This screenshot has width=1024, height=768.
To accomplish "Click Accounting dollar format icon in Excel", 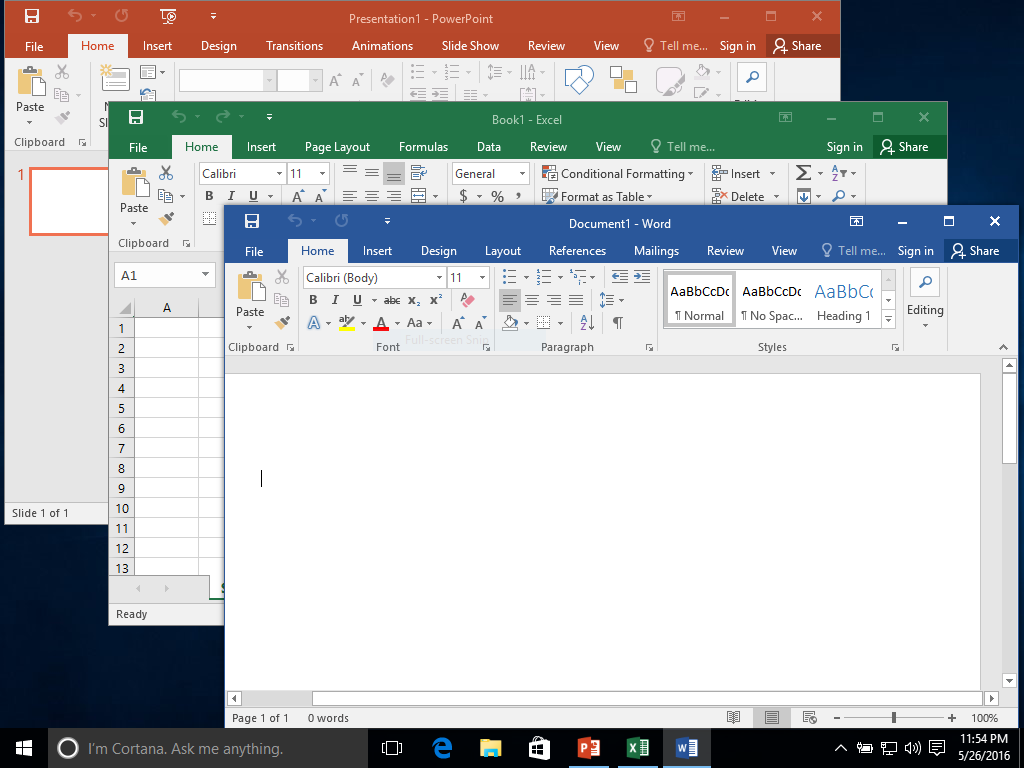I will [x=463, y=196].
